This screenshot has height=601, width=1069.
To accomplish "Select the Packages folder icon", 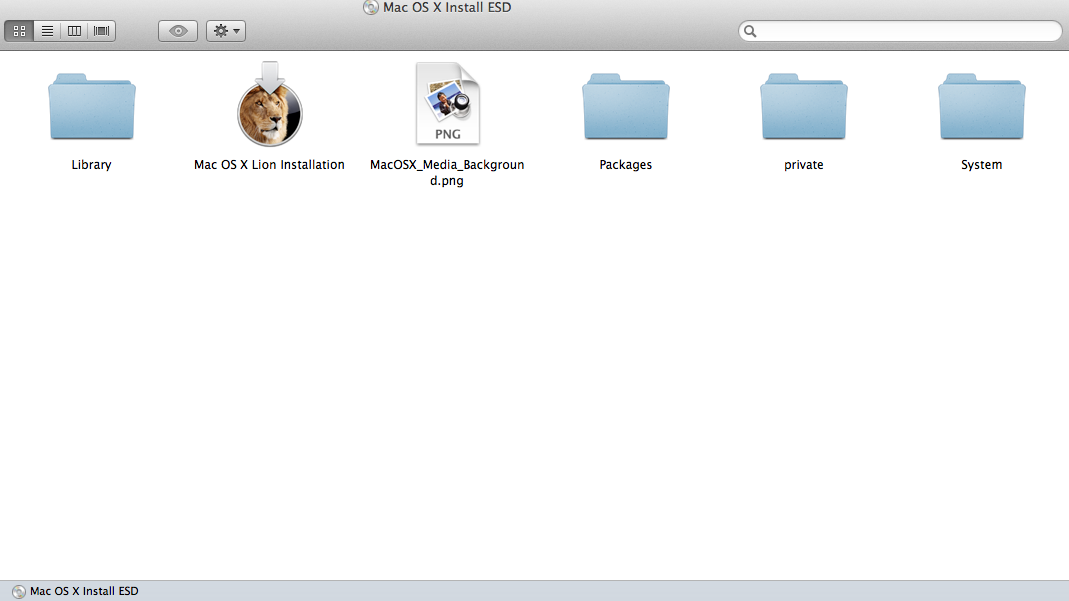I will coord(626,106).
